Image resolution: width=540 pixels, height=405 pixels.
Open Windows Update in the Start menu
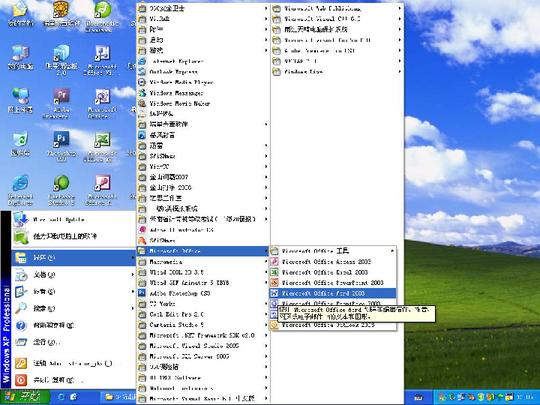73,219
